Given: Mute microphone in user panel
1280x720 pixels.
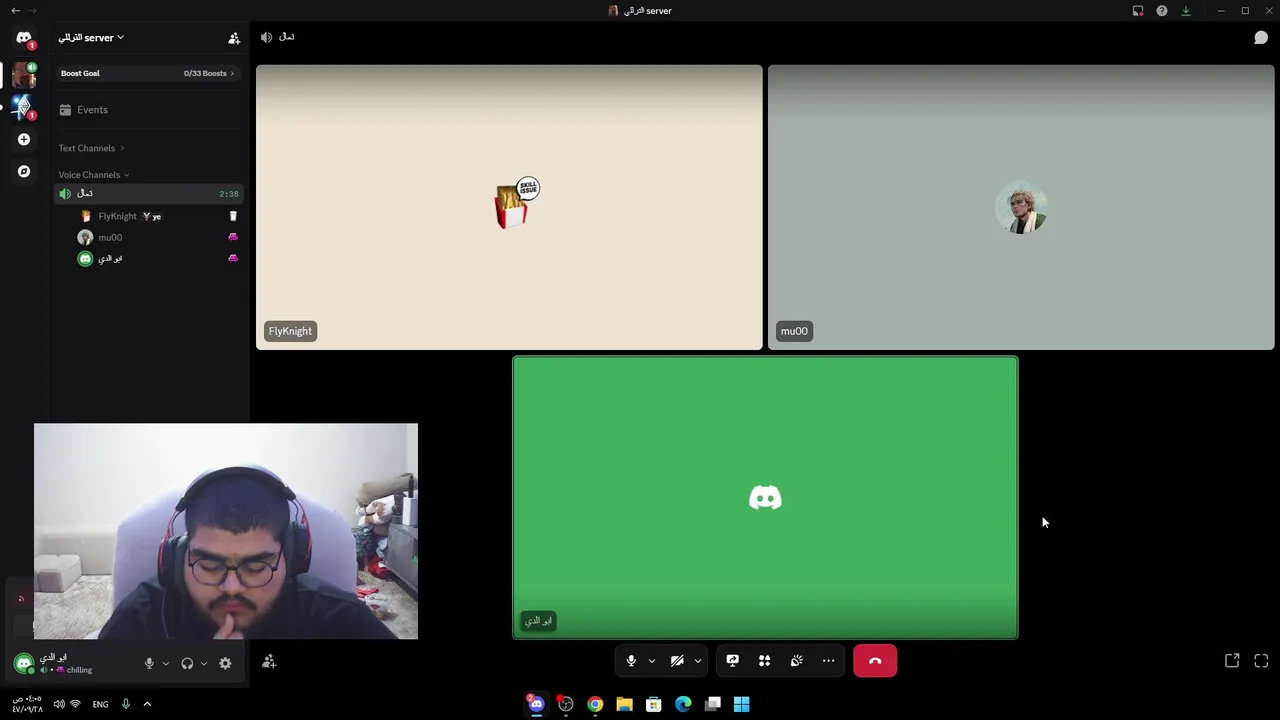Looking at the screenshot, I should [x=149, y=663].
